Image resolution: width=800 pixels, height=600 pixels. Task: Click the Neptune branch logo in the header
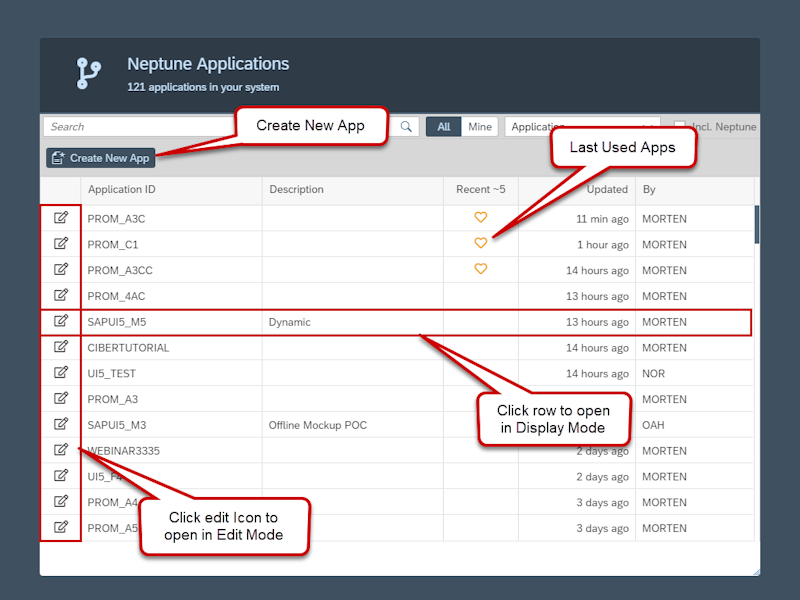coord(88,74)
